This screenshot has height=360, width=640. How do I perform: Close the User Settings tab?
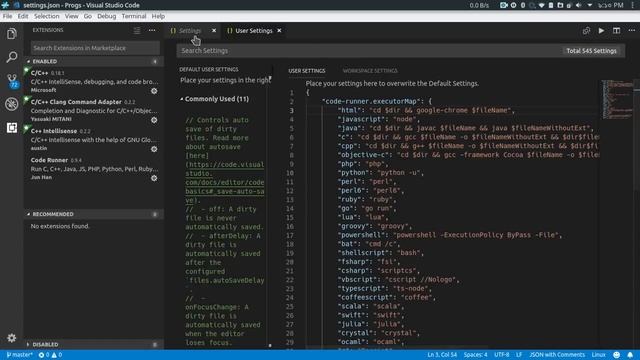coord(279,31)
